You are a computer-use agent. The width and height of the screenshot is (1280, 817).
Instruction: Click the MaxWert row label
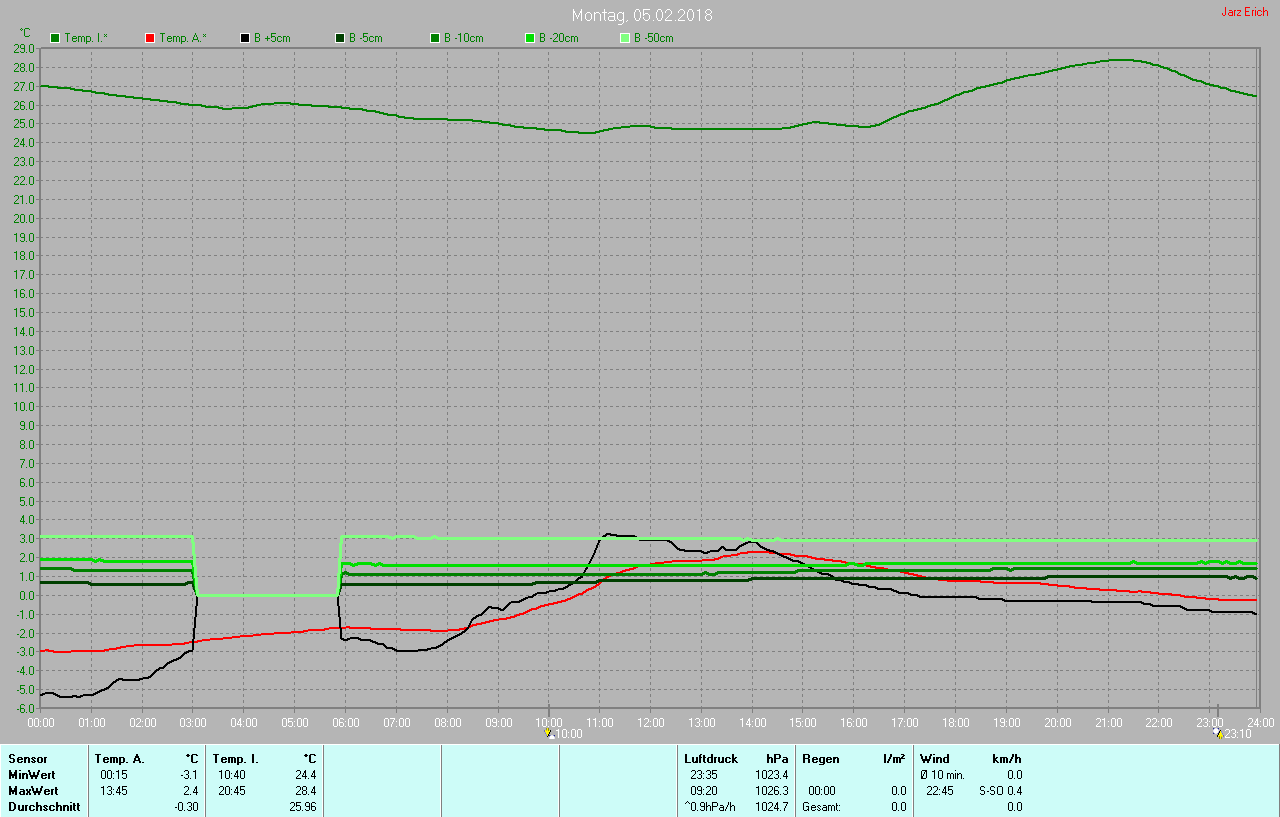32,791
